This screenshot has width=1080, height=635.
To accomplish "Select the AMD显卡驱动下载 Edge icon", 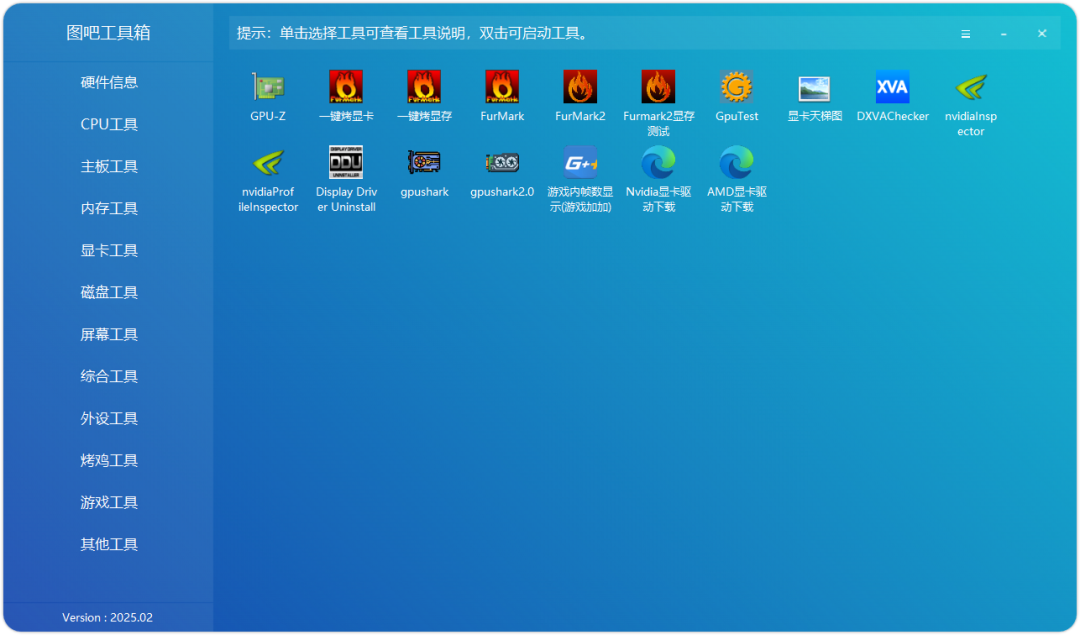I will (736, 163).
